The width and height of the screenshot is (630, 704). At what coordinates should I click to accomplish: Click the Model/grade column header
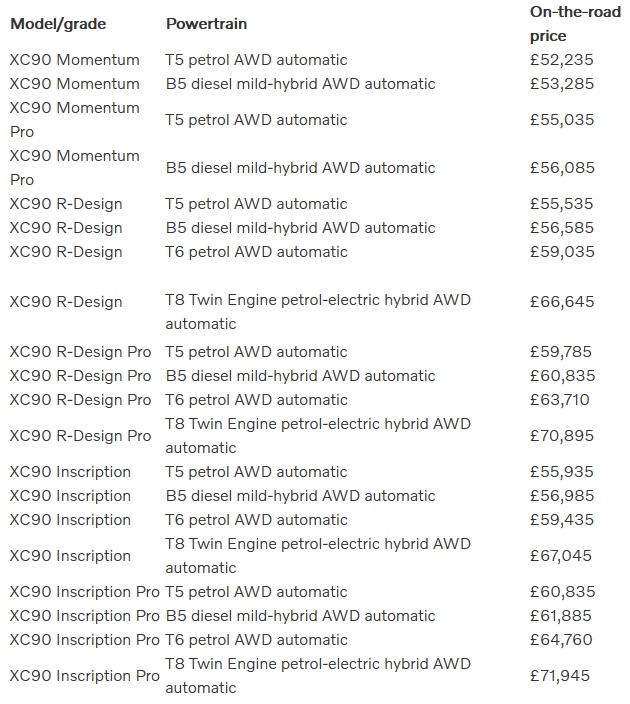pos(57,23)
